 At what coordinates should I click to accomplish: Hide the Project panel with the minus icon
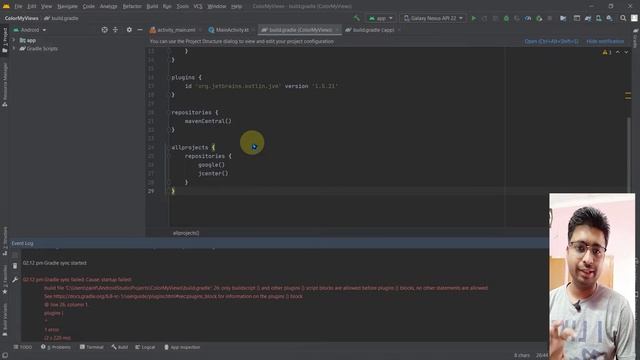[140, 30]
